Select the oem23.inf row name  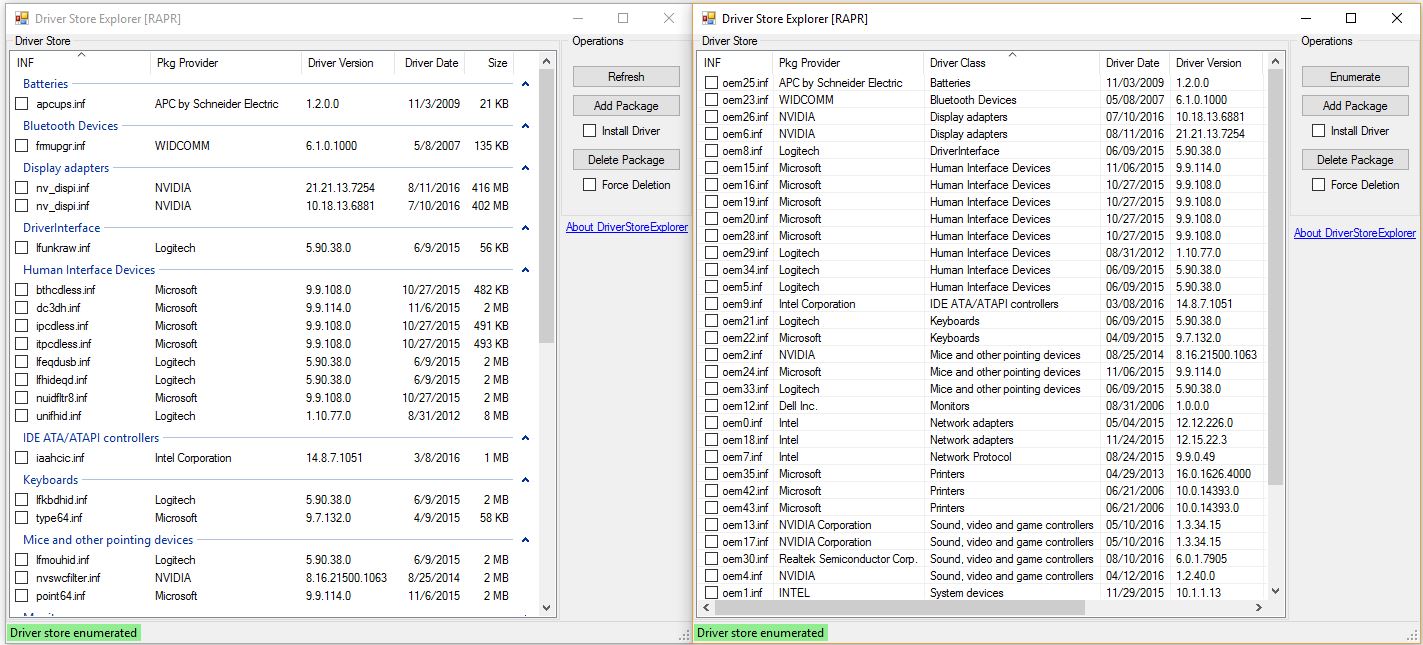(x=745, y=100)
